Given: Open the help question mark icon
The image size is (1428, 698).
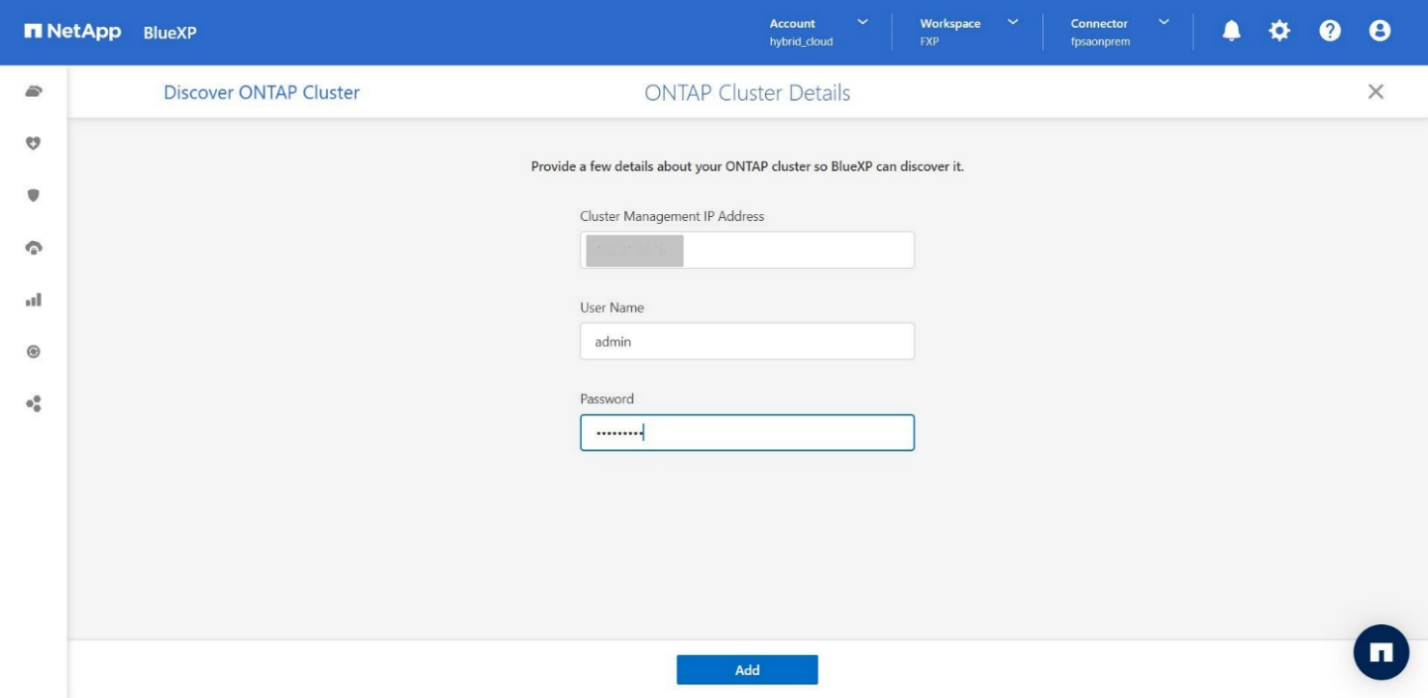Looking at the screenshot, I should coord(1329,32).
